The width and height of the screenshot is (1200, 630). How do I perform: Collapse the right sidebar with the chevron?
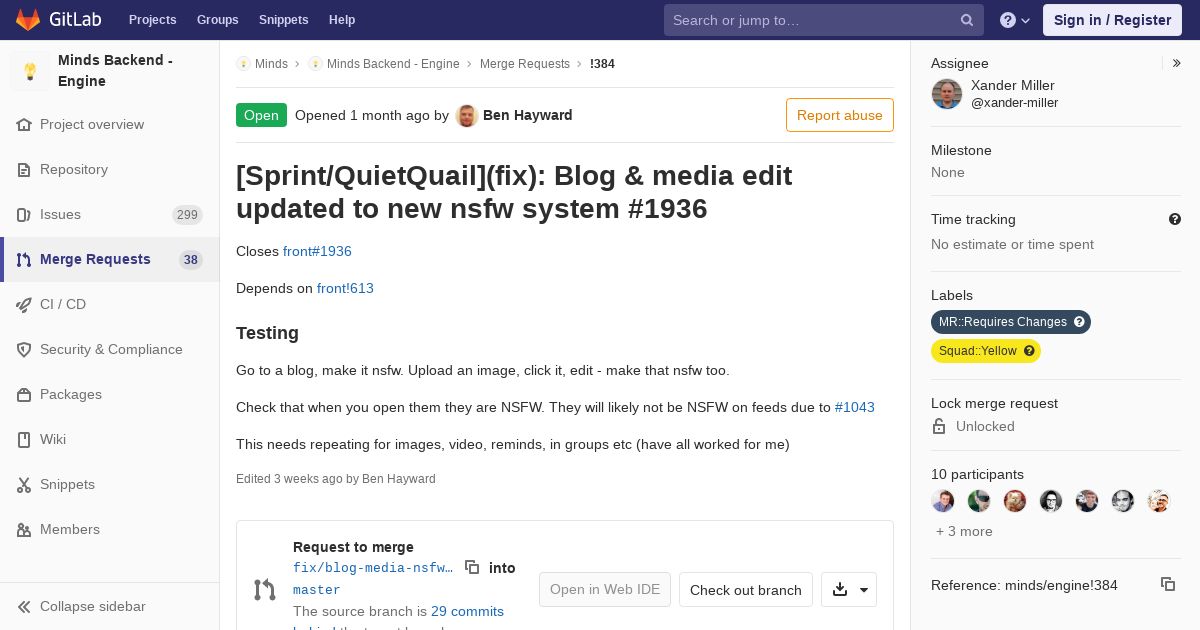click(x=1177, y=63)
